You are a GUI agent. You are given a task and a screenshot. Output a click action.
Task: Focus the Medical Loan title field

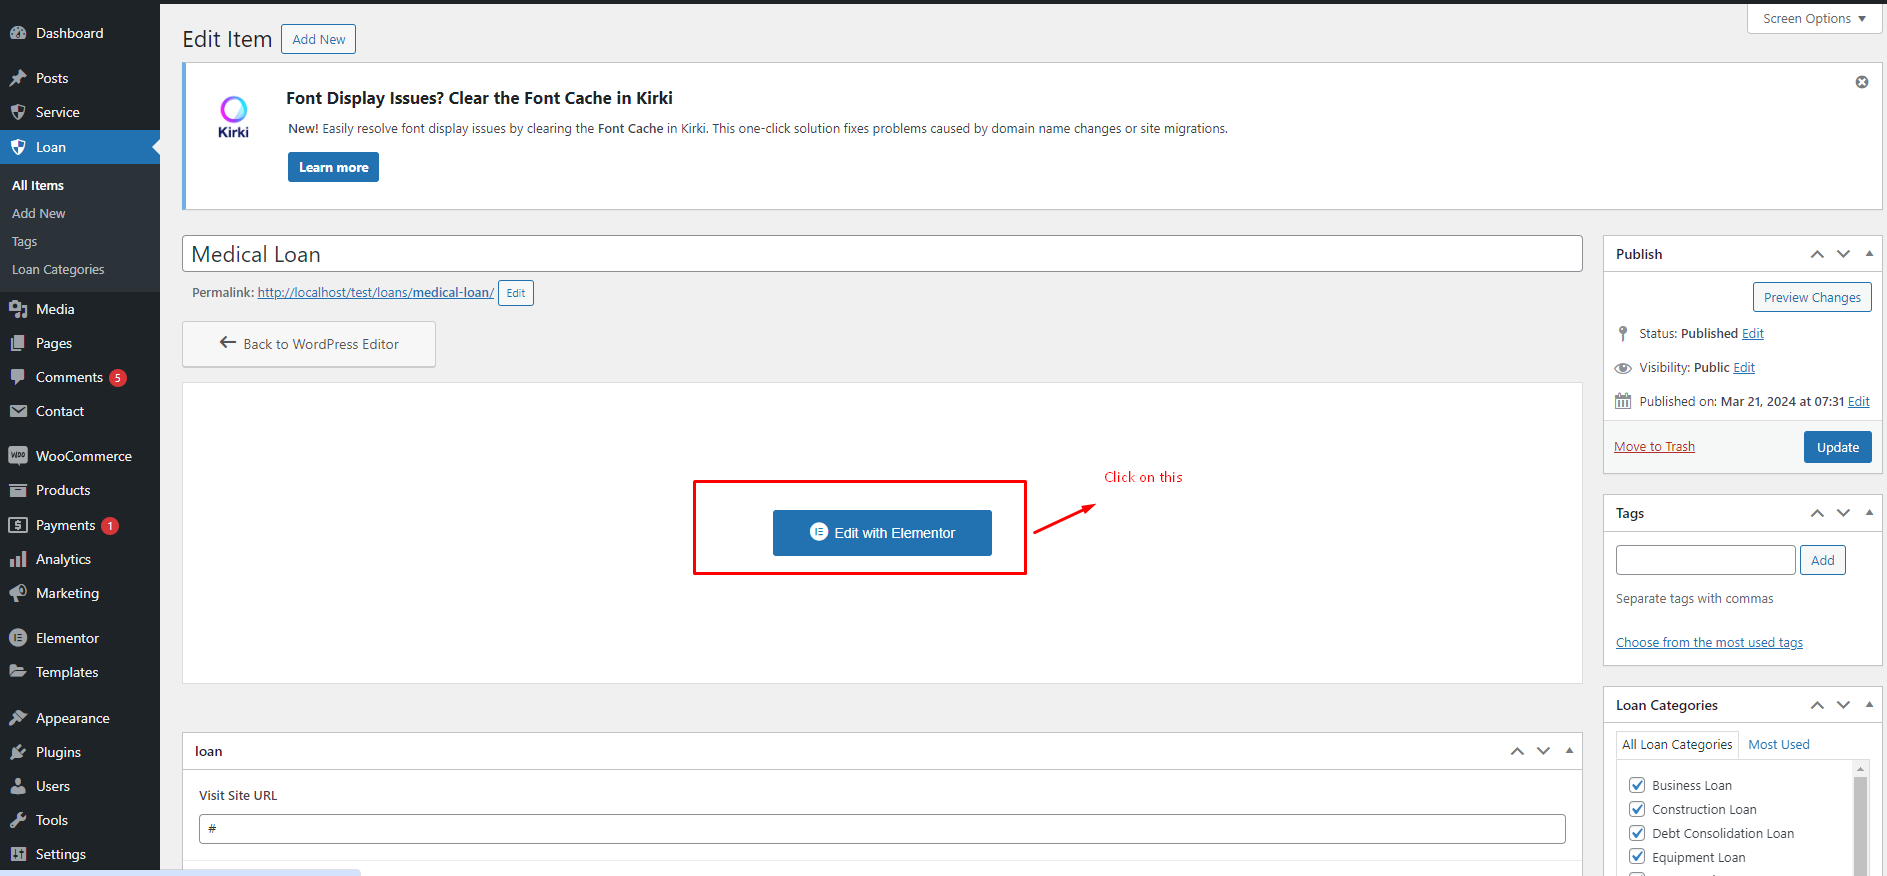coord(882,254)
